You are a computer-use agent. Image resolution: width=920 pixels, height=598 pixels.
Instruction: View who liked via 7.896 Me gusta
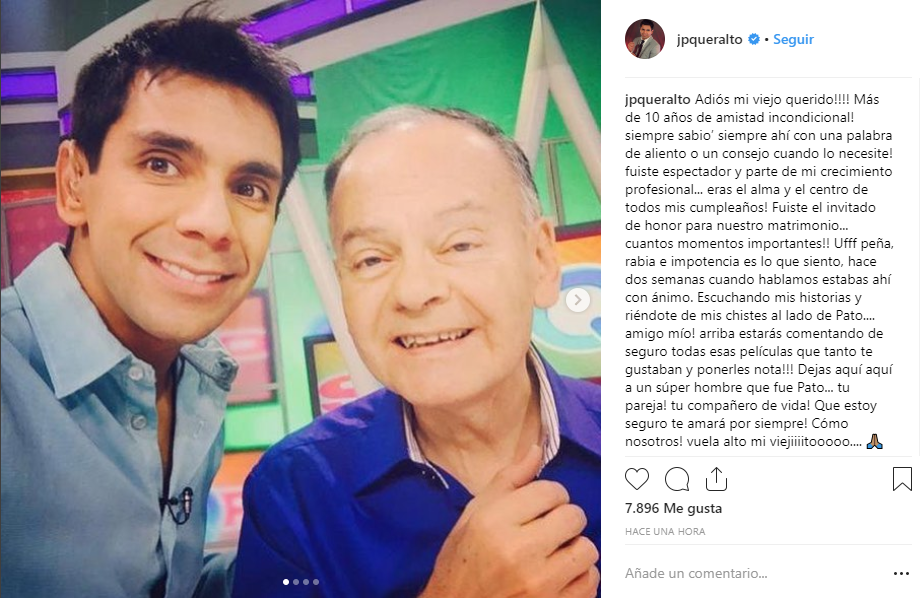click(x=674, y=508)
